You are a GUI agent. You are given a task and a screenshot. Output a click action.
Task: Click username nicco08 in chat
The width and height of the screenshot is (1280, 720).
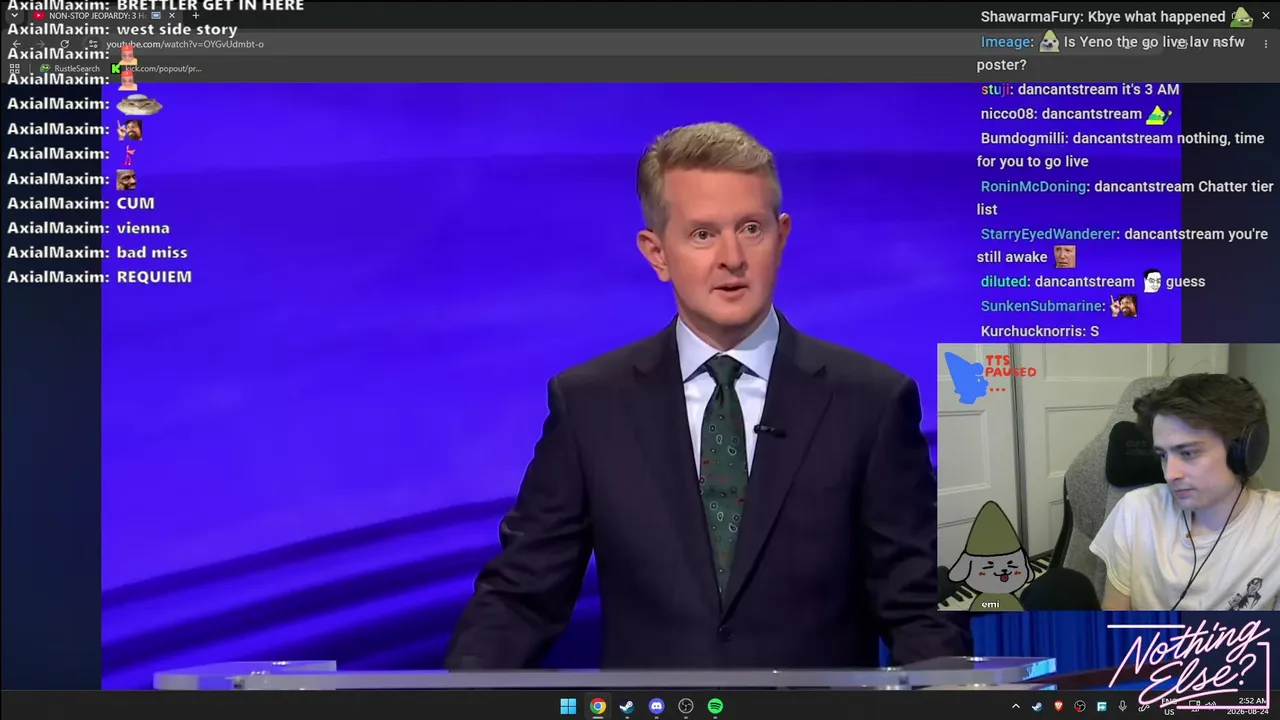point(1008,114)
